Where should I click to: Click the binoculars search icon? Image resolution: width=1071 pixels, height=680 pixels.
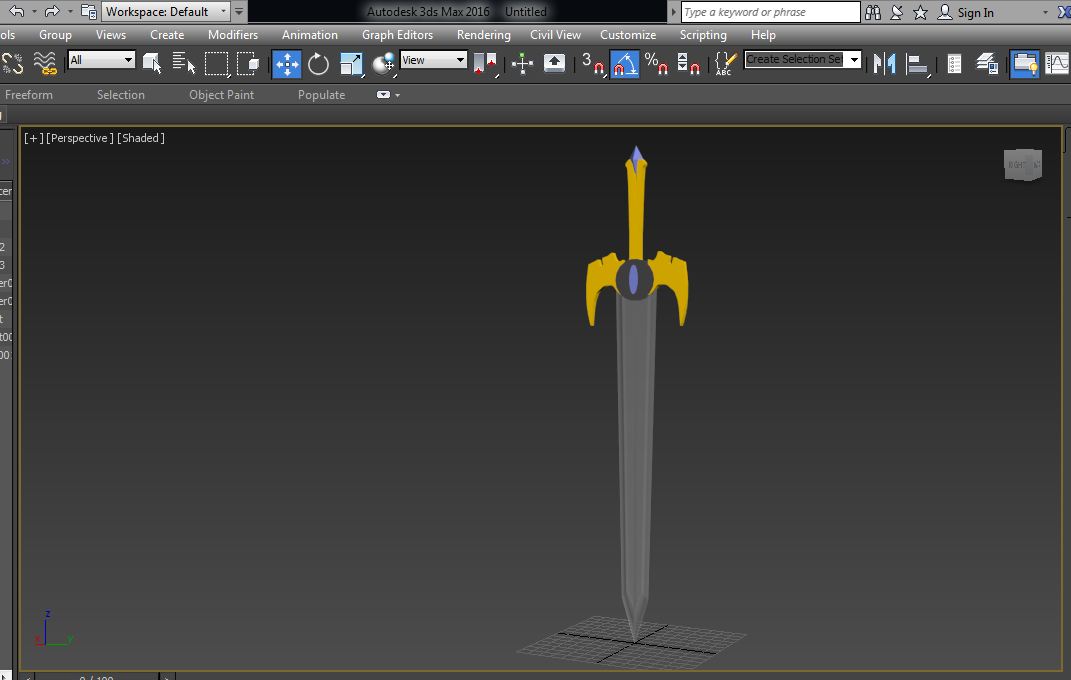click(x=873, y=12)
